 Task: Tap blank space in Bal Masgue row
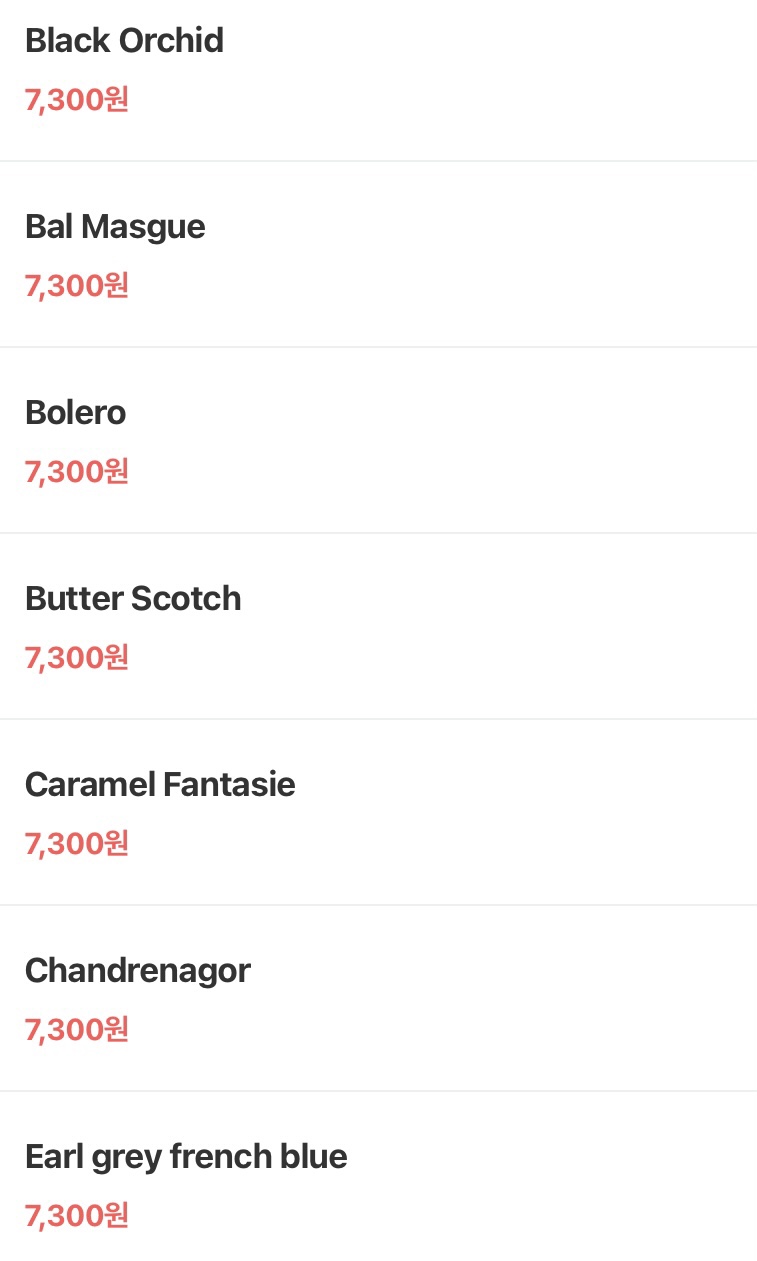click(500, 255)
